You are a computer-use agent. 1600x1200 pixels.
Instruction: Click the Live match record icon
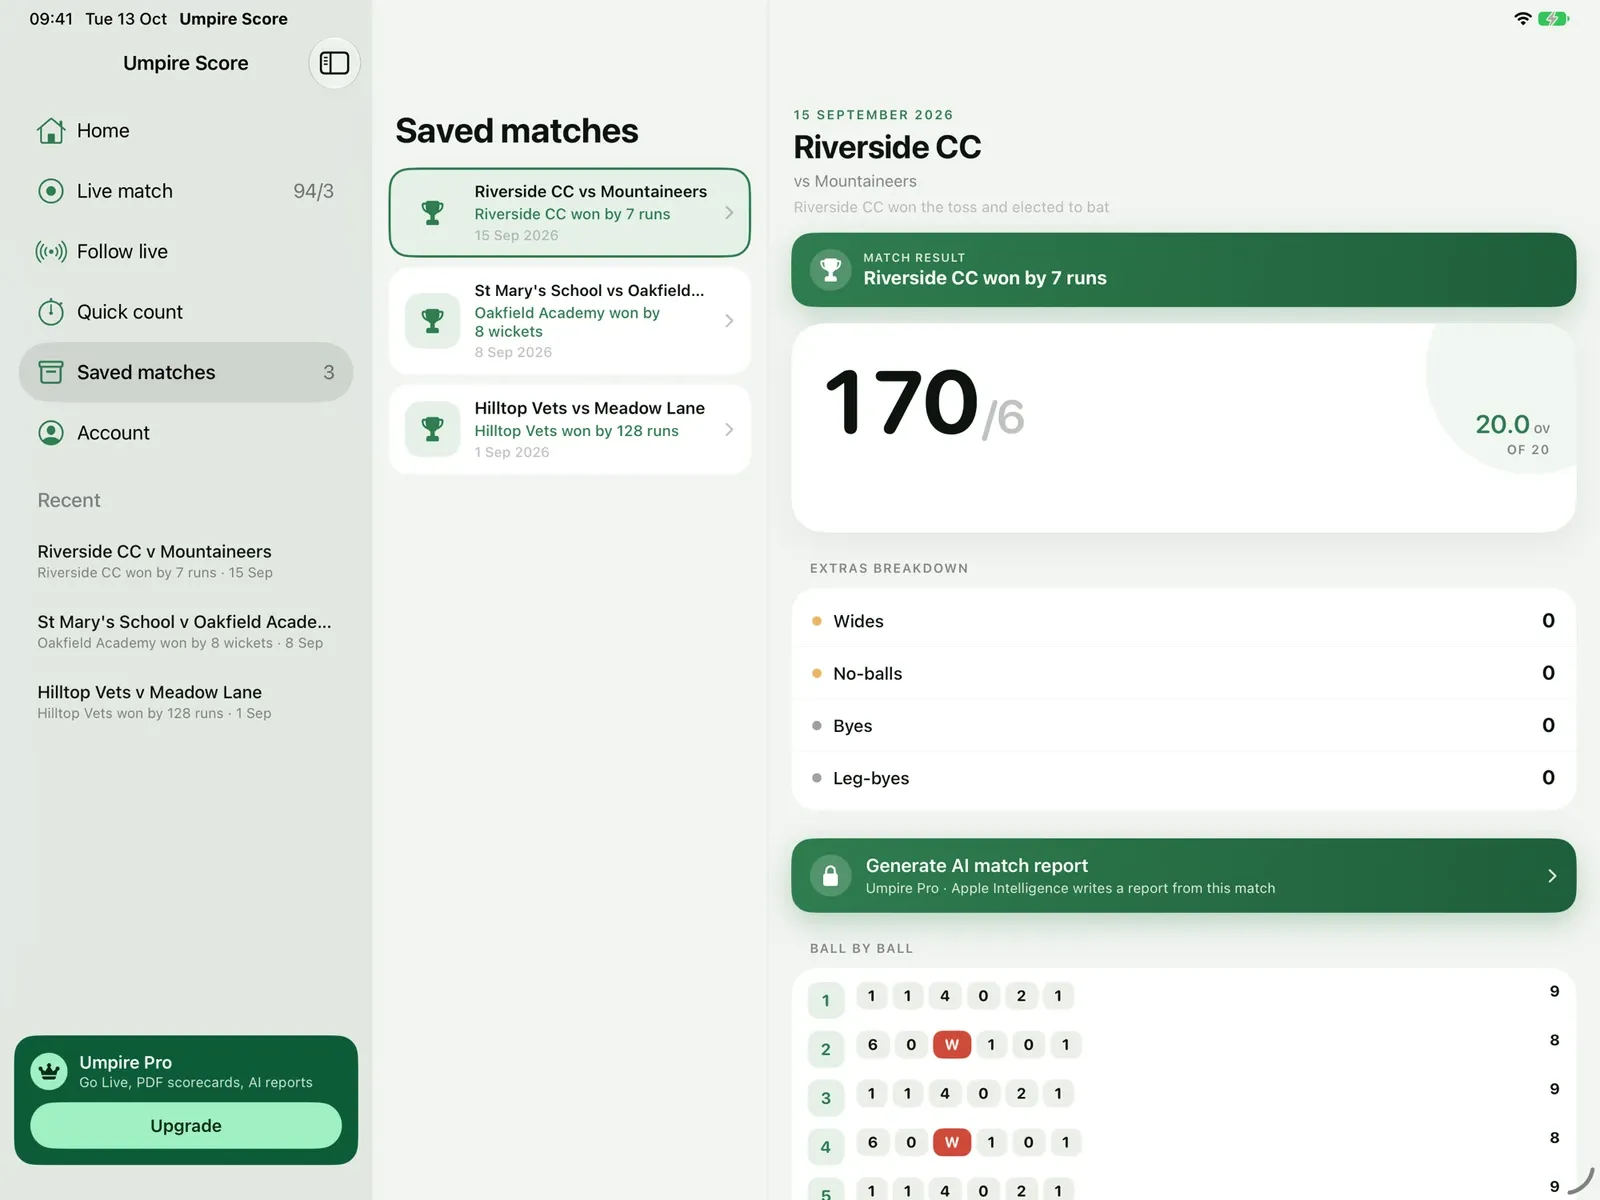[x=51, y=191]
